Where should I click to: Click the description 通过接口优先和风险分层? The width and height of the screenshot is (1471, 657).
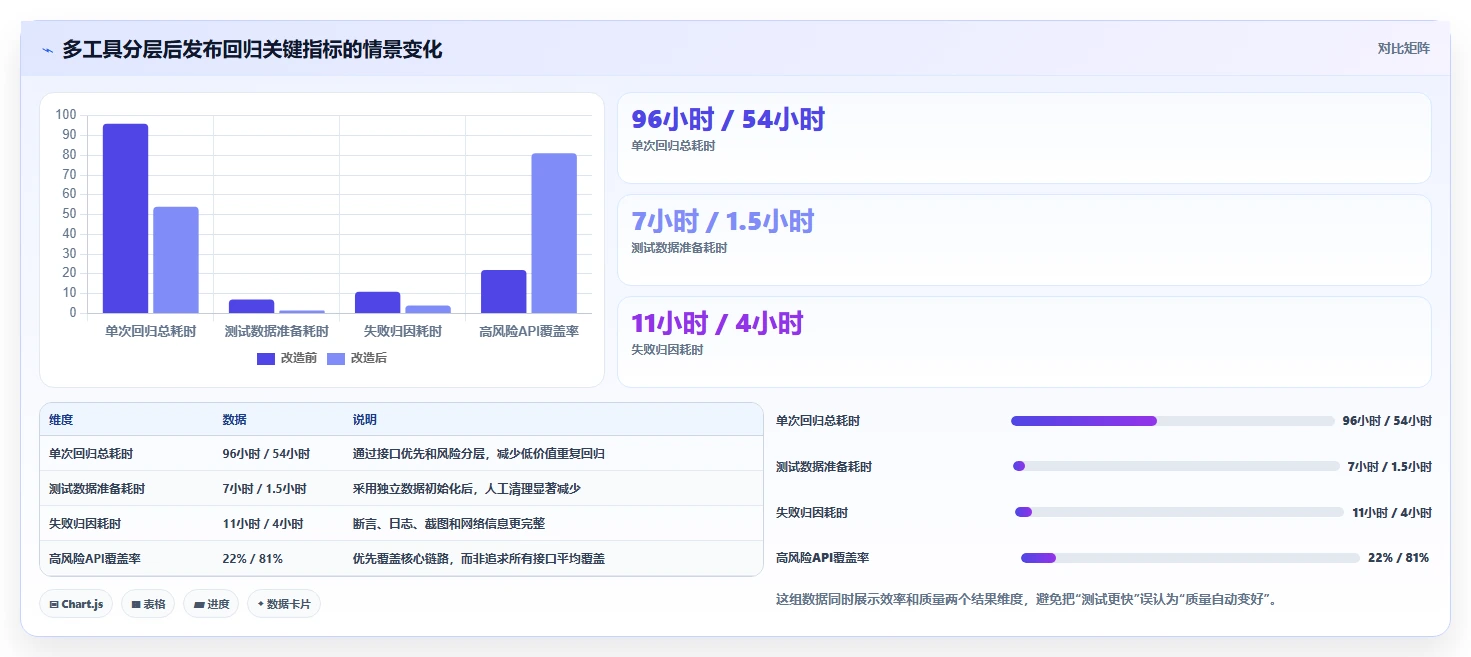tap(479, 454)
